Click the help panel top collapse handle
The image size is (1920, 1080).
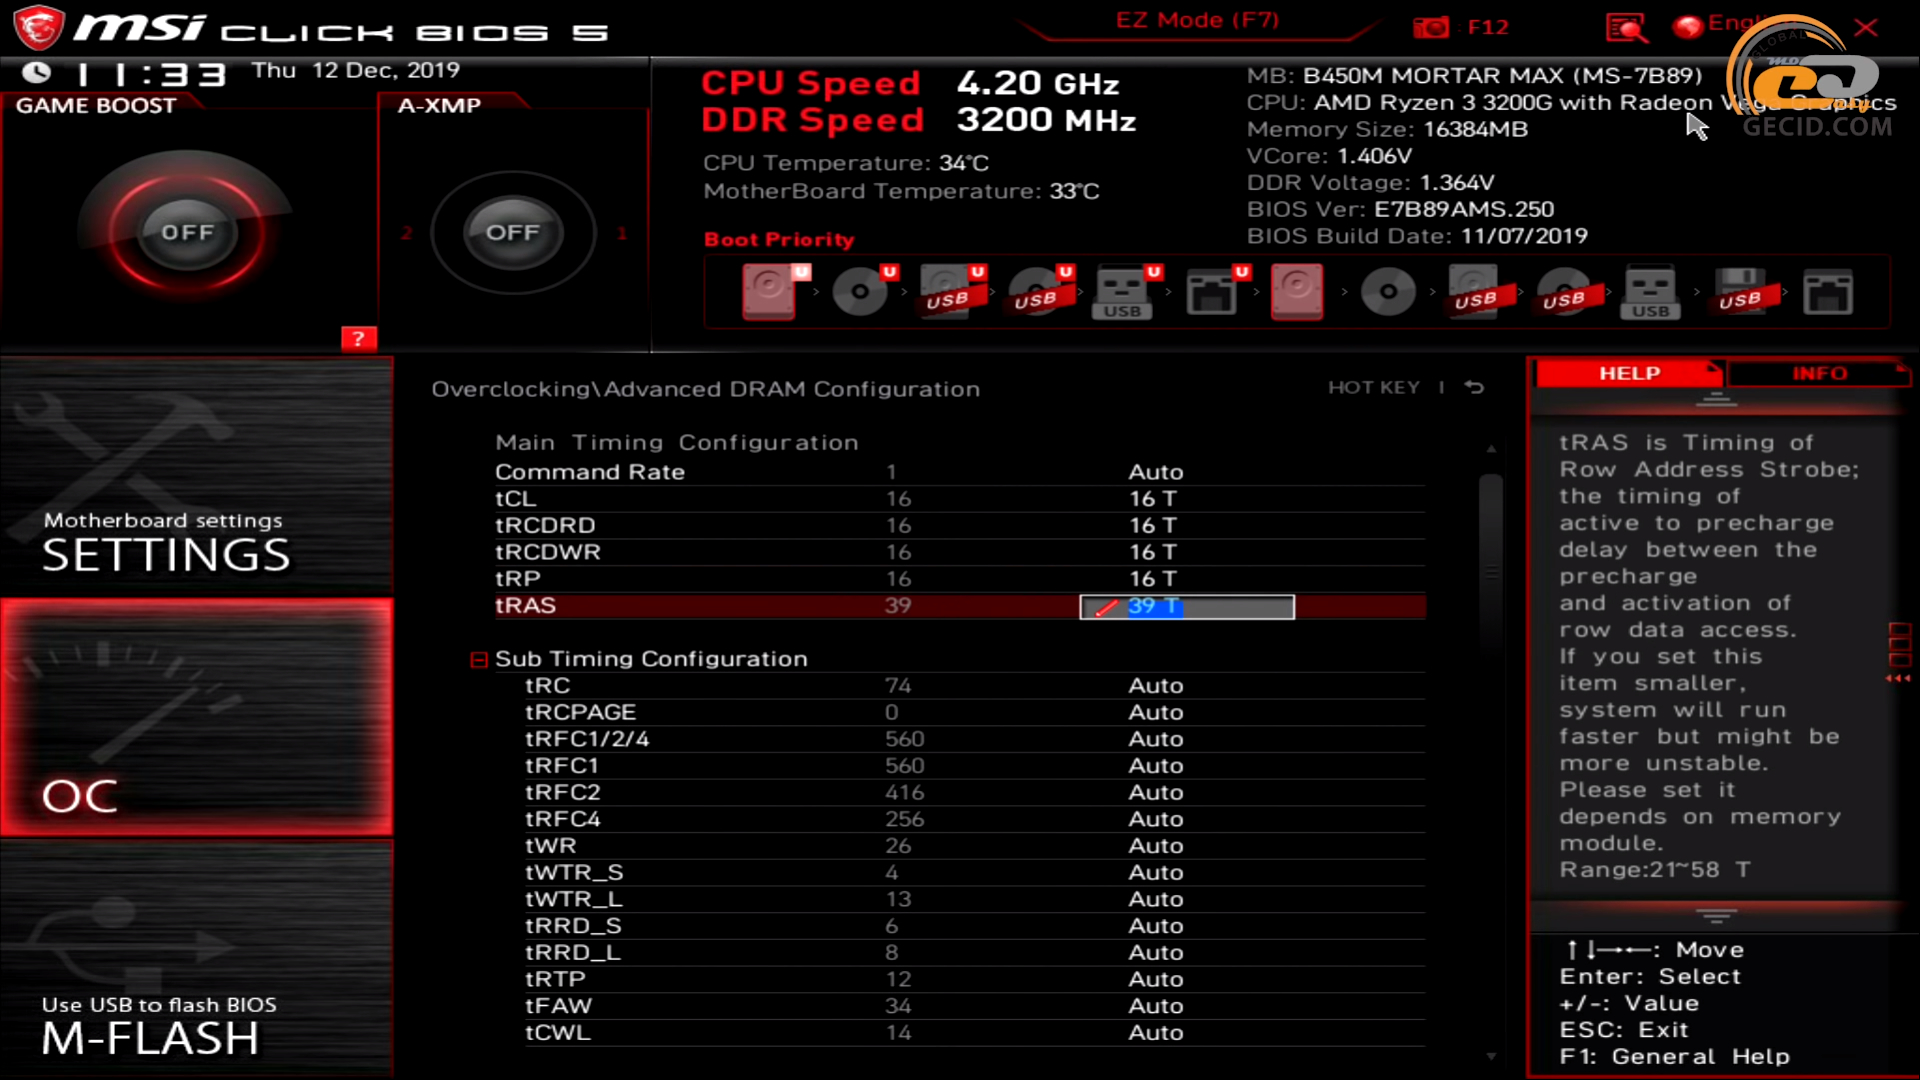pos(1716,400)
